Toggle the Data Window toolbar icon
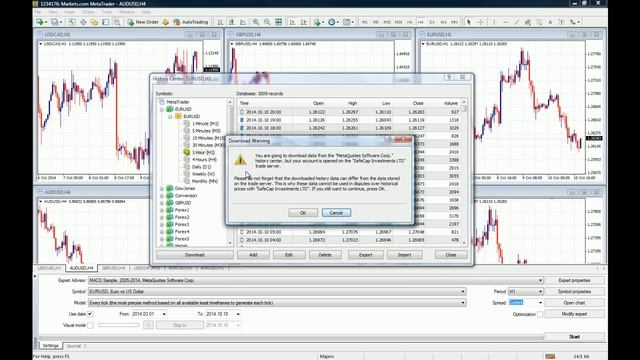This screenshot has height=360, width=640. [83, 22]
